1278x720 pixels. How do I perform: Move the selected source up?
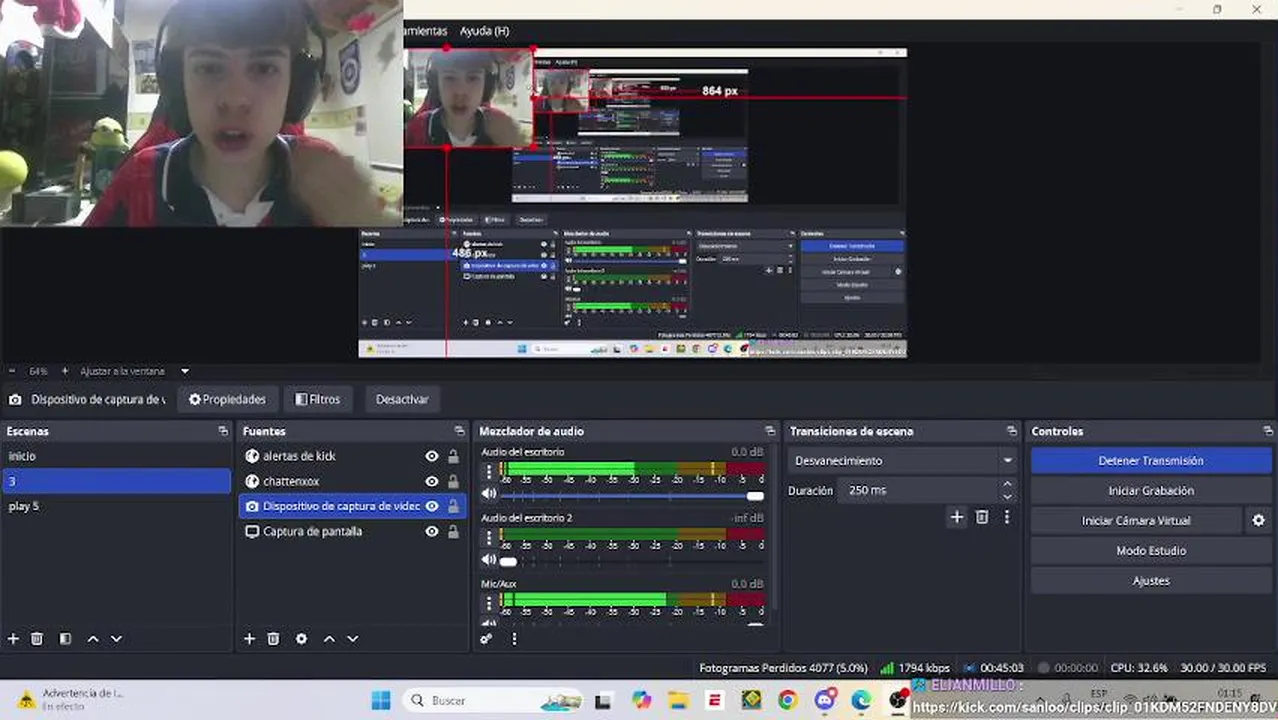(329, 638)
